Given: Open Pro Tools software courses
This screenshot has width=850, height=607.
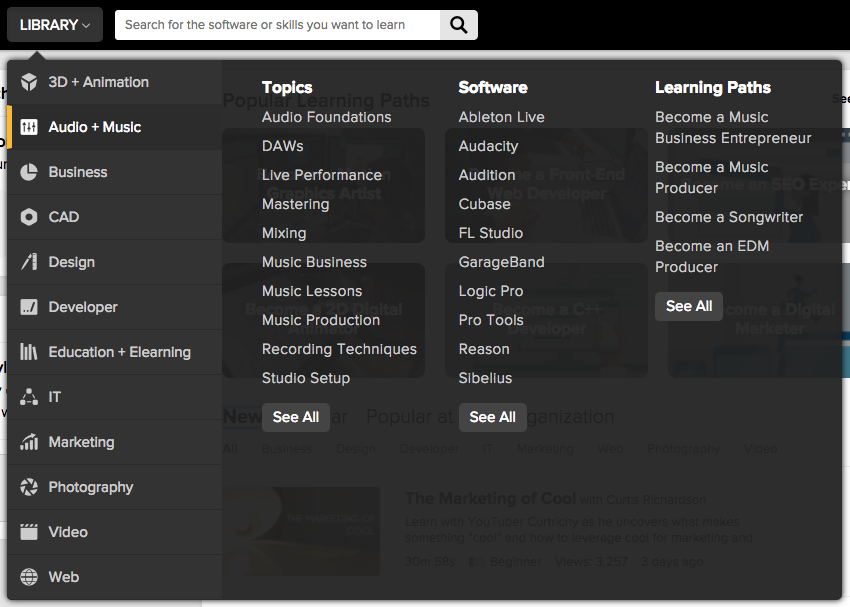Looking at the screenshot, I should [491, 320].
